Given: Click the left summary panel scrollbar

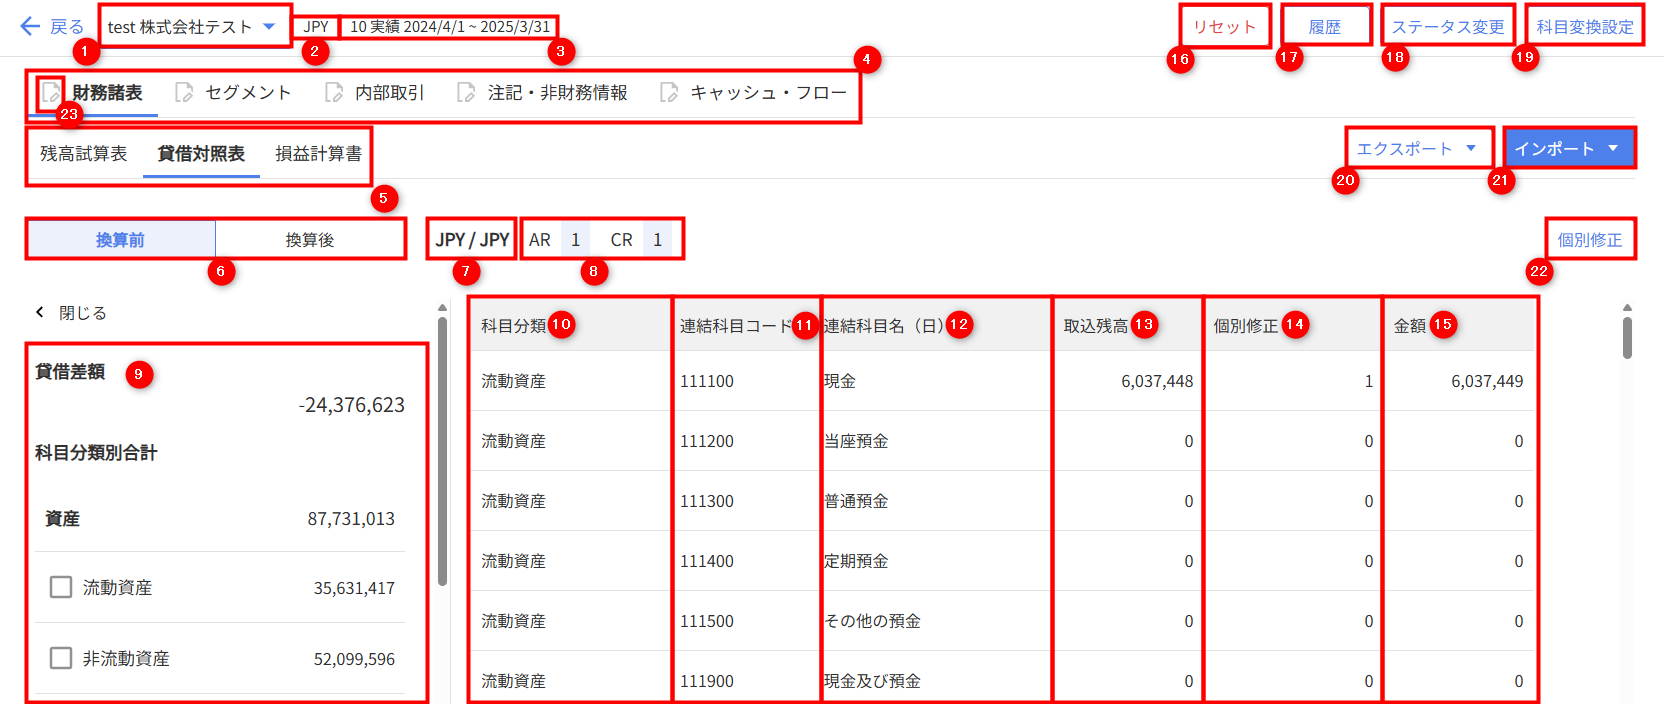Looking at the screenshot, I should tap(442, 450).
